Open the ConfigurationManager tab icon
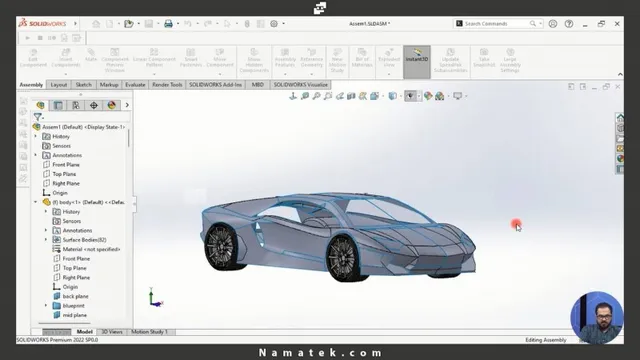The image size is (640, 360). 76,105
